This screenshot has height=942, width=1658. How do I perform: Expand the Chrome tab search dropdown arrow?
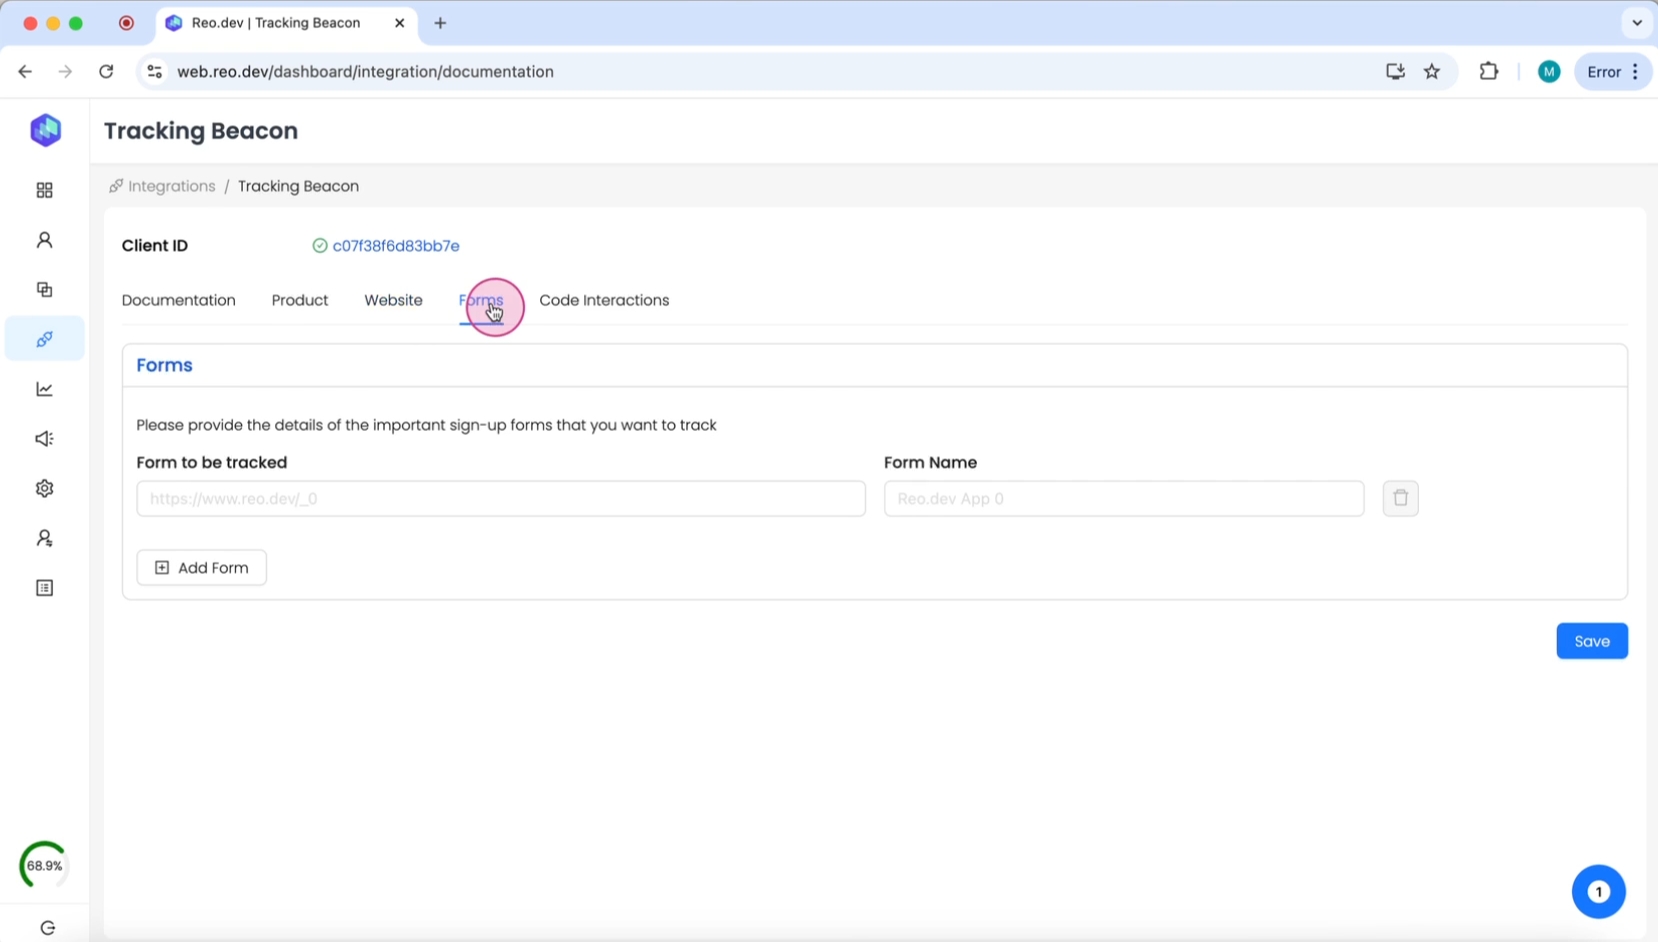point(1636,22)
